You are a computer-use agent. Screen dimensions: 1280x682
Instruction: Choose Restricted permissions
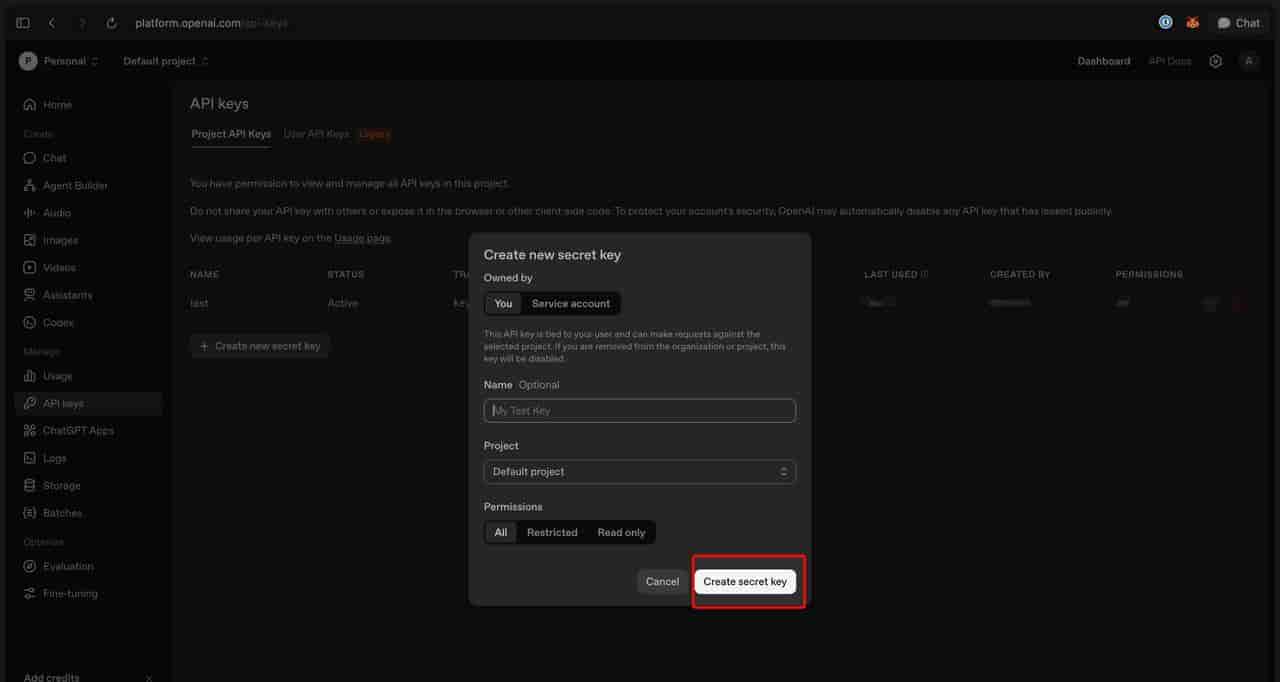click(x=552, y=532)
